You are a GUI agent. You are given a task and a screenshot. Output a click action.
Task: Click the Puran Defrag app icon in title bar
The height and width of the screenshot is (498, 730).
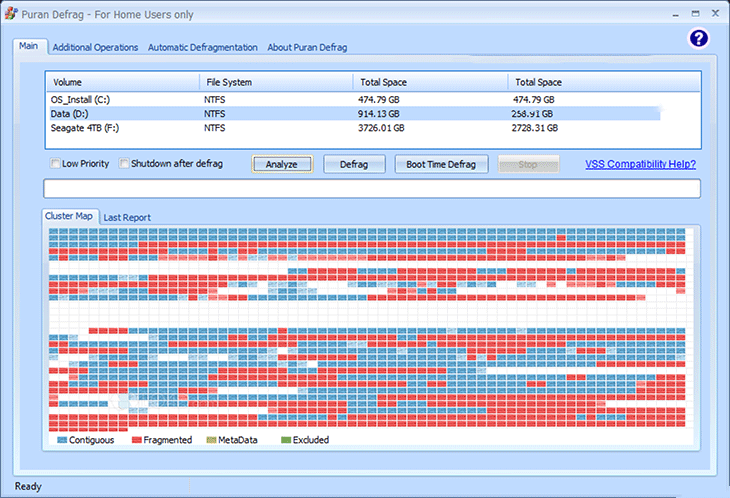pyautogui.click(x=11, y=13)
